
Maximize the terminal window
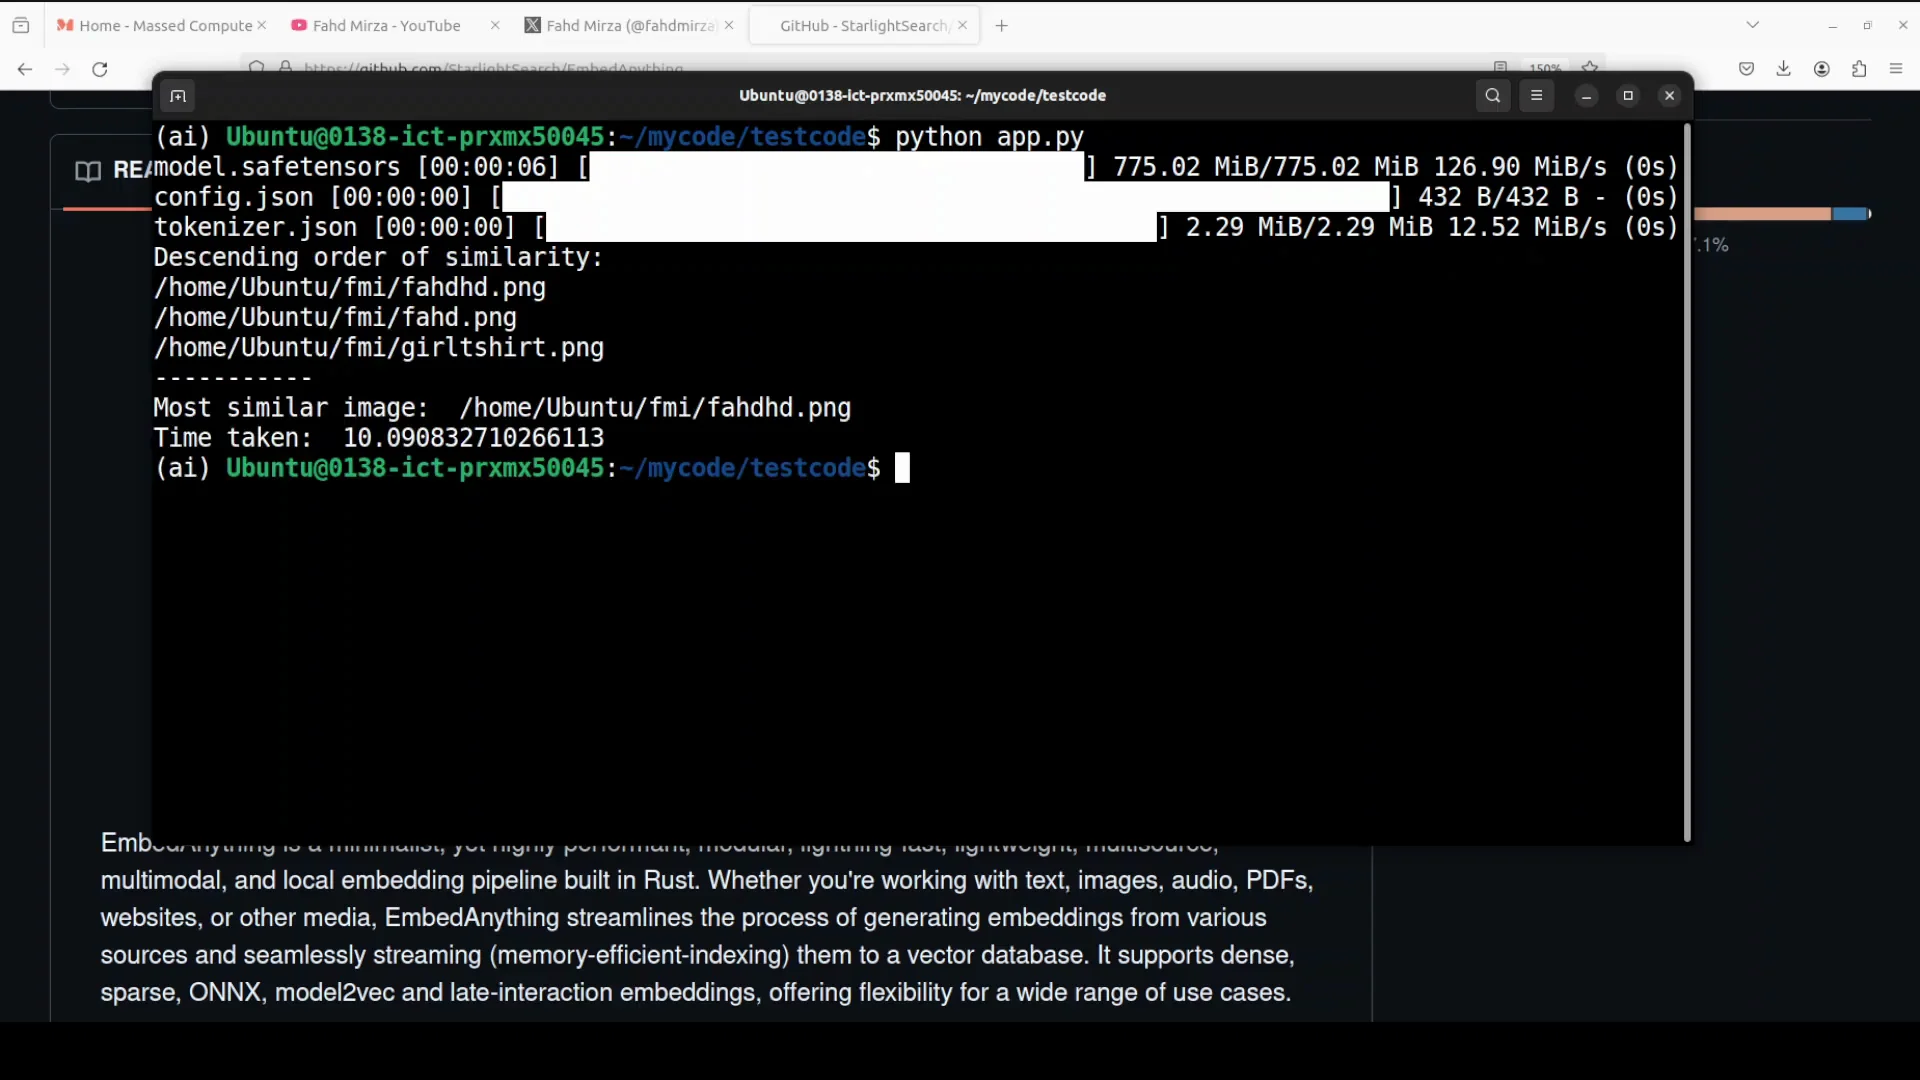click(1628, 96)
